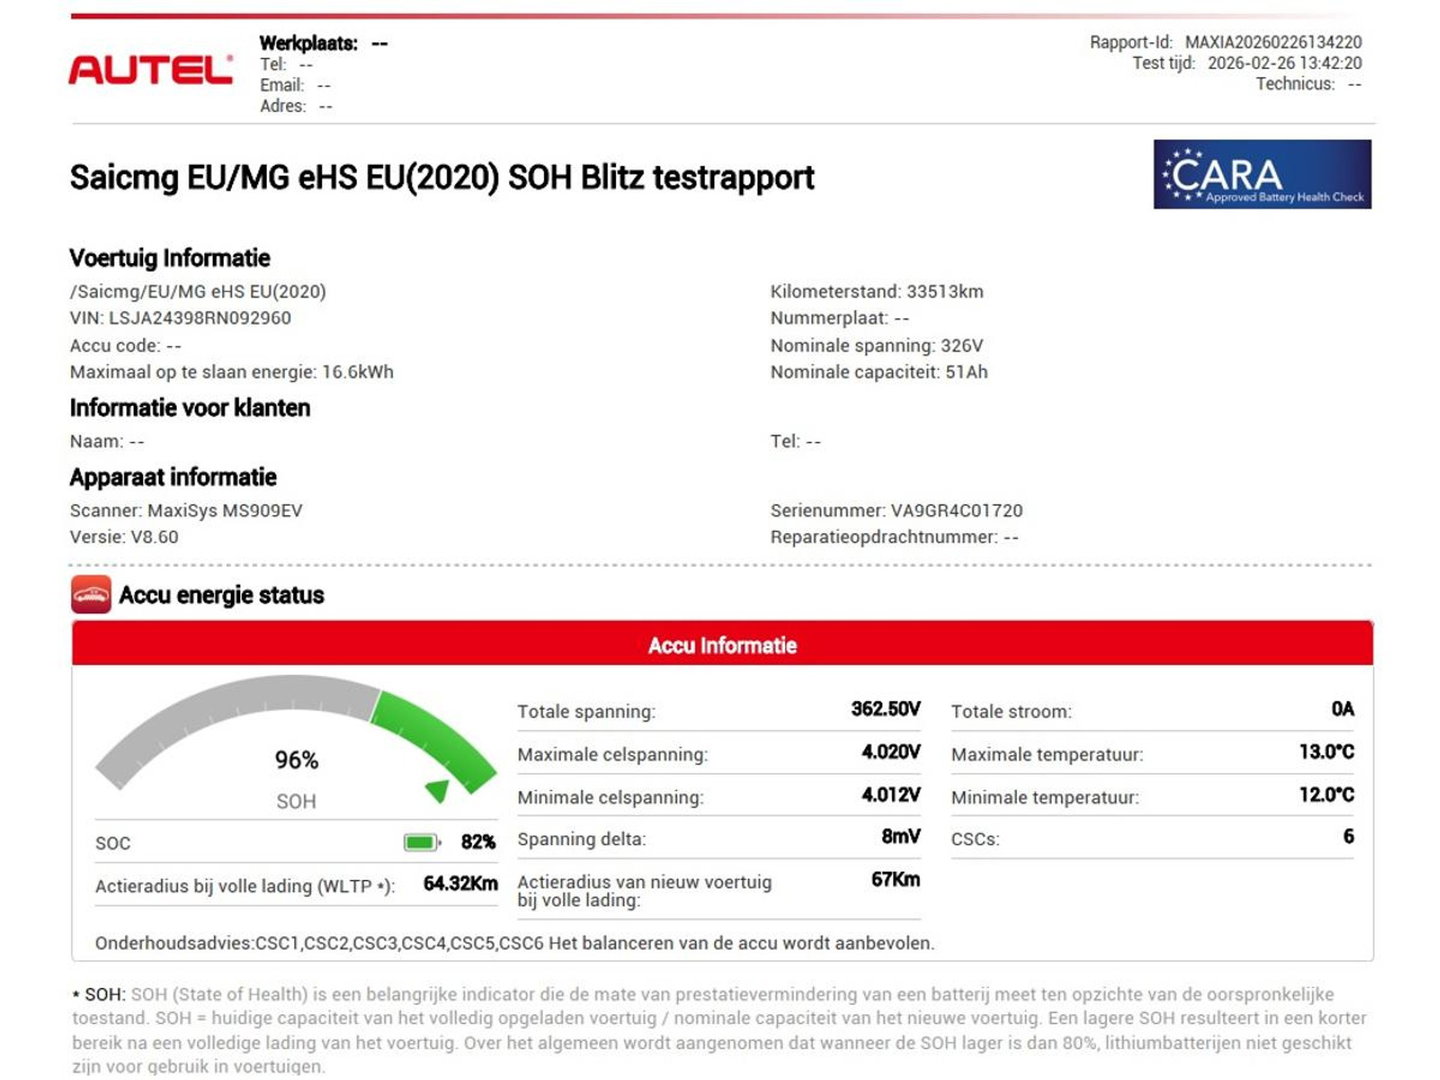Click the SOH gauge needle indicator

[x=437, y=790]
